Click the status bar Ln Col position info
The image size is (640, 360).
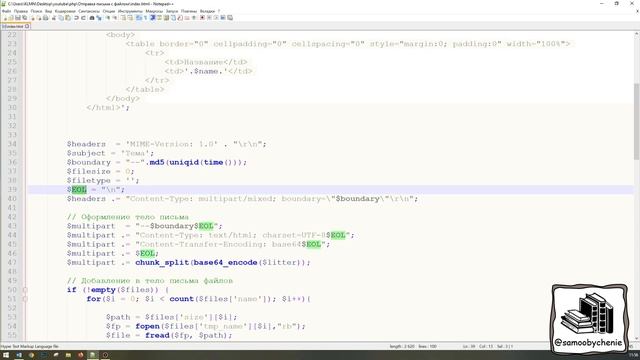pyautogui.click(x=488, y=347)
